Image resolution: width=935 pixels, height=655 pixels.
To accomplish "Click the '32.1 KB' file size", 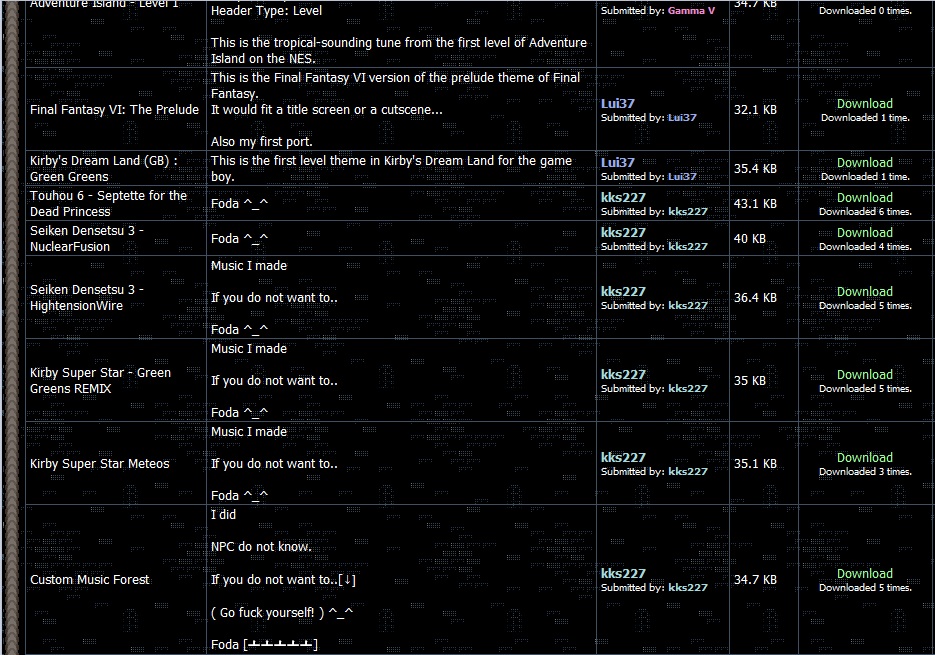I will (x=755, y=110).
